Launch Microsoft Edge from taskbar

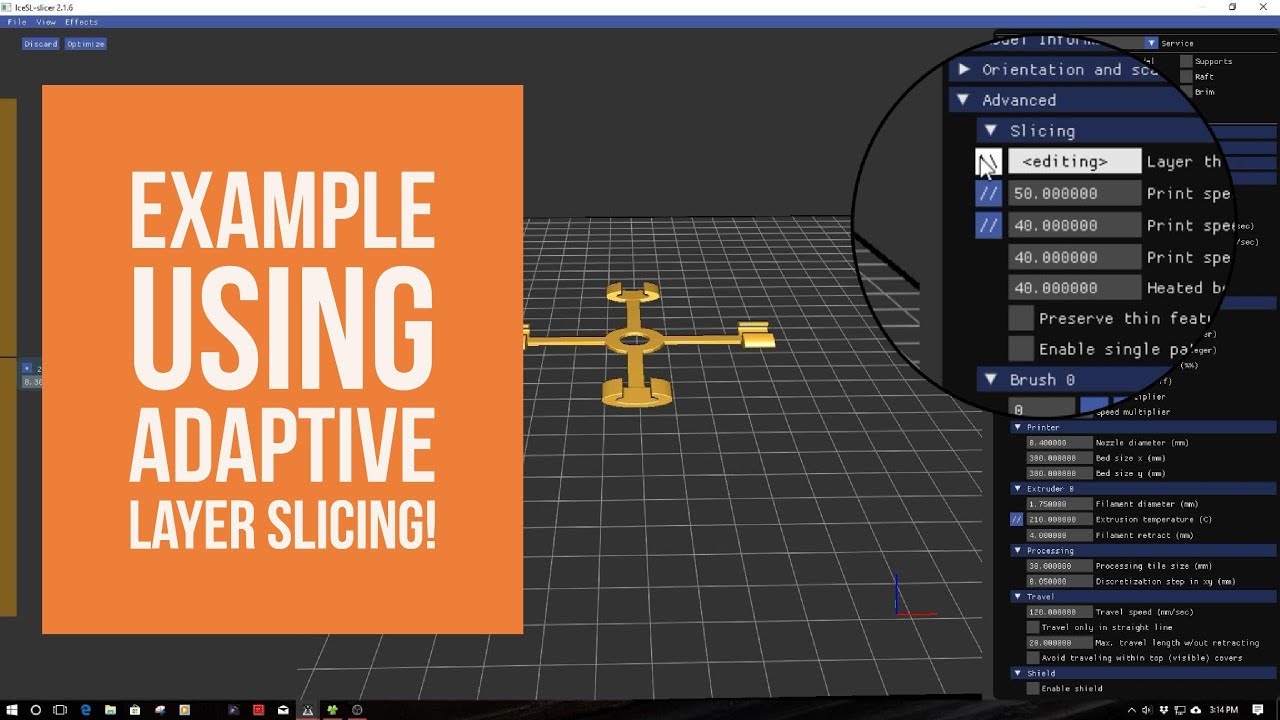[x=86, y=710]
